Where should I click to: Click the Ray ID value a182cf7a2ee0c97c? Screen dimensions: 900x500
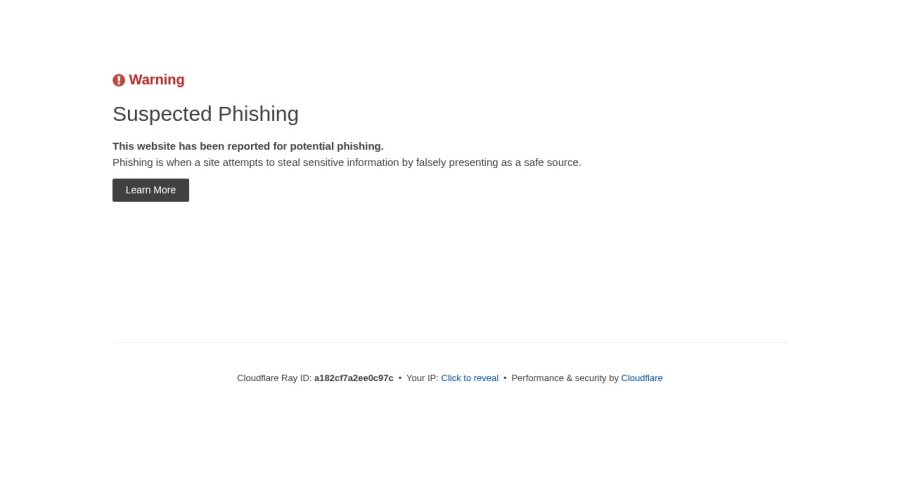pyautogui.click(x=354, y=378)
